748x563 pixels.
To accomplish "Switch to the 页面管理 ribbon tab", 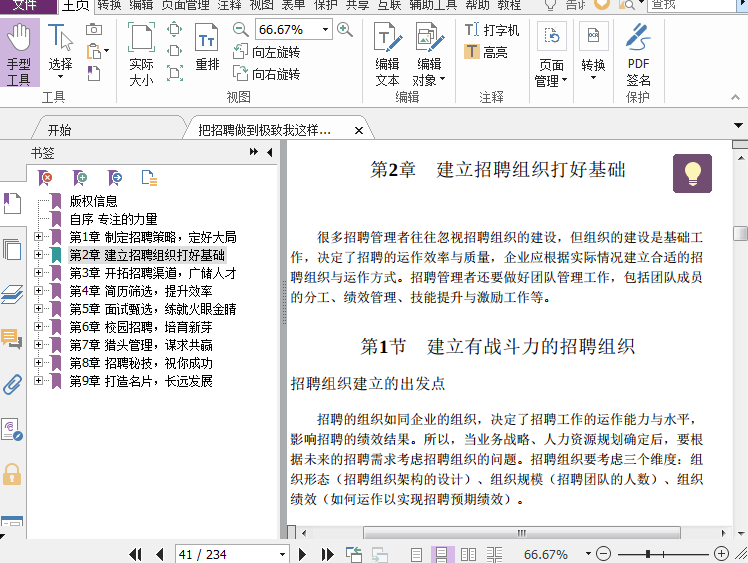I will [186, 5].
